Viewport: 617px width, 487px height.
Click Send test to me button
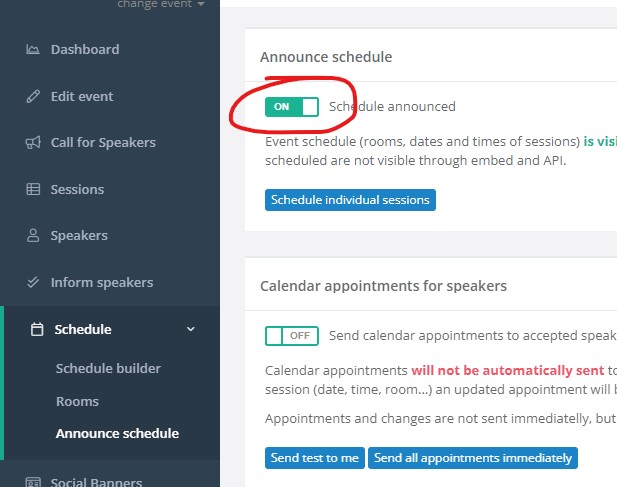pos(315,458)
